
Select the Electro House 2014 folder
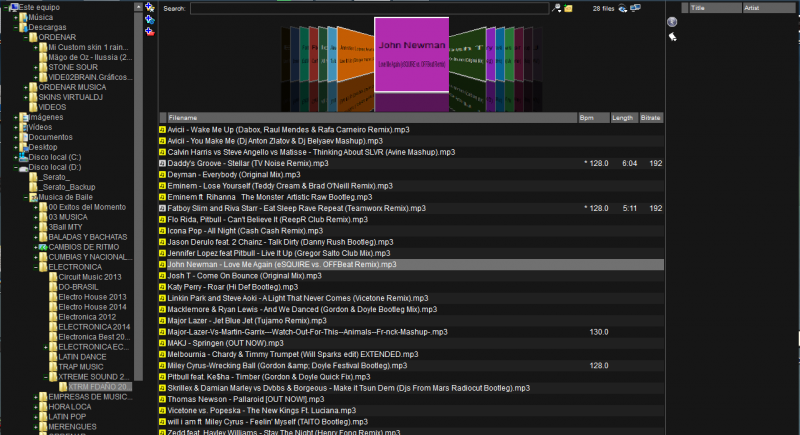click(x=92, y=307)
